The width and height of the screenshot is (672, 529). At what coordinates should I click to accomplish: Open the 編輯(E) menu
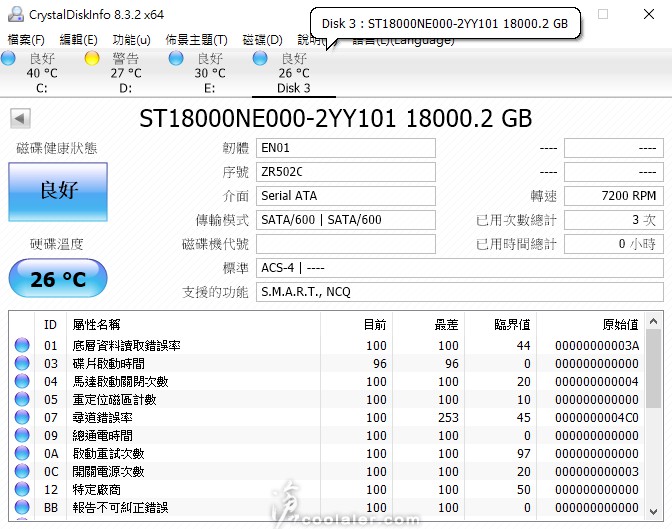[78, 40]
